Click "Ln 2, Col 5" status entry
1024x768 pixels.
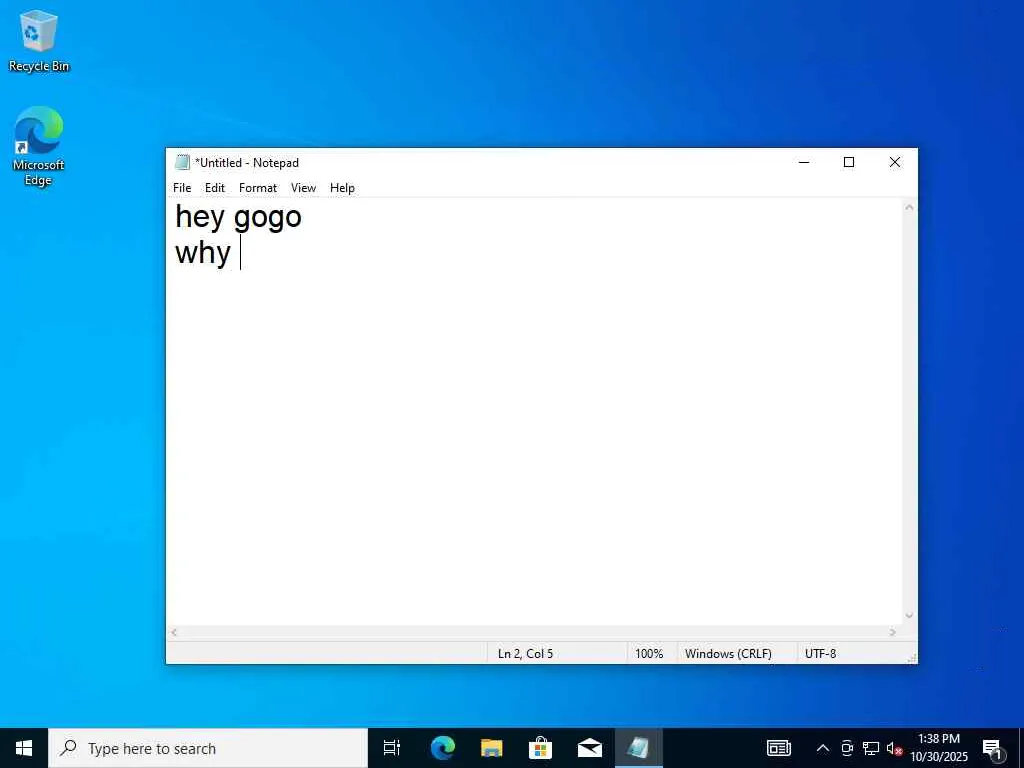[x=525, y=654]
